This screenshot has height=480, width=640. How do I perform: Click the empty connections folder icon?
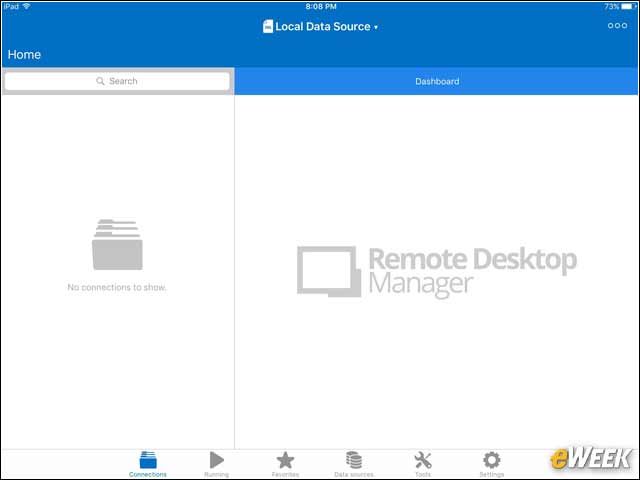coord(117,244)
